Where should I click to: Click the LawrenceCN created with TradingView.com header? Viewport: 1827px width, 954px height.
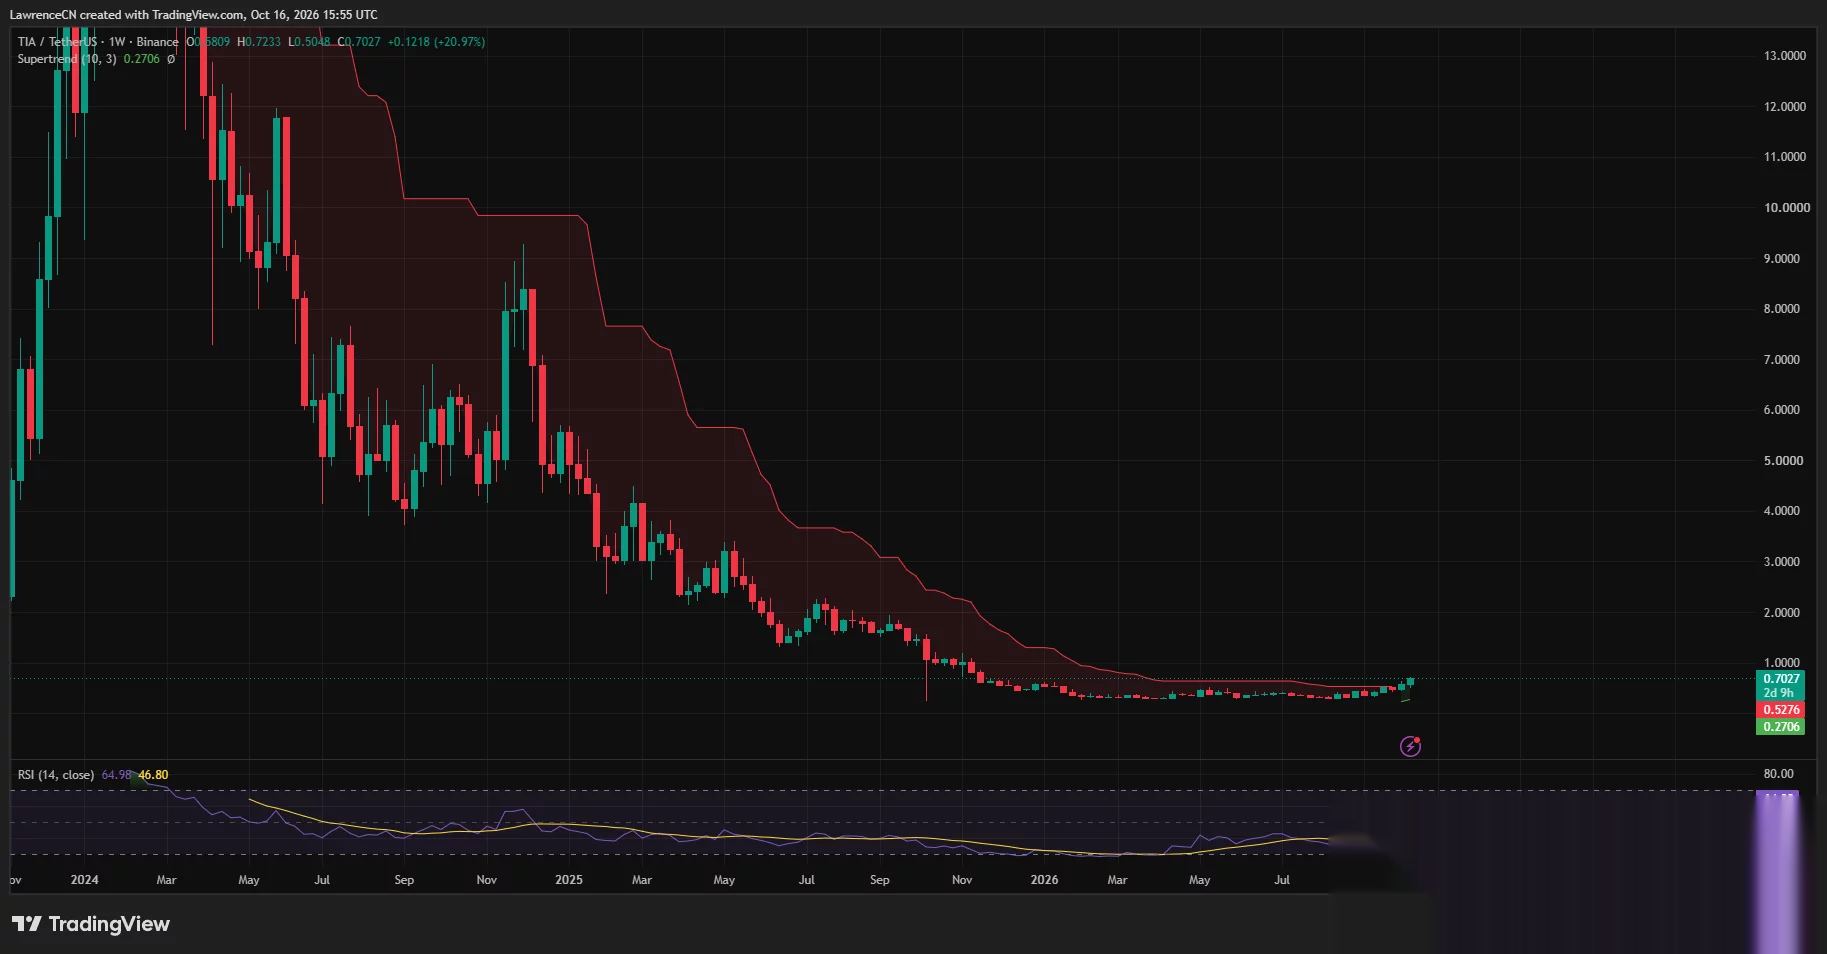click(193, 15)
